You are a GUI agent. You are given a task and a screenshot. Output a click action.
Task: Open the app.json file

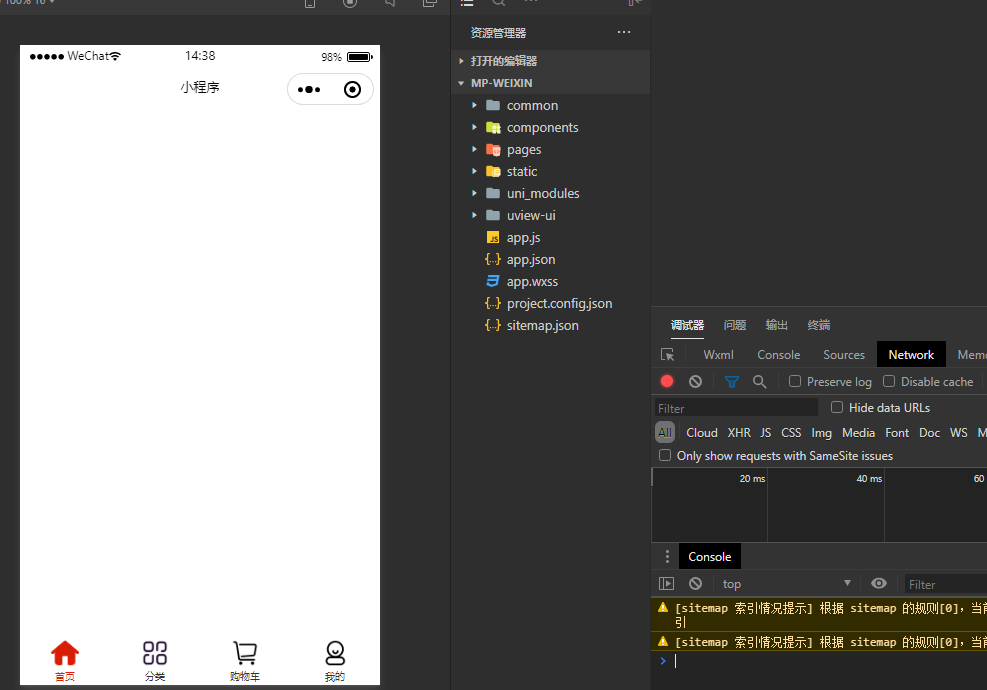pos(530,259)
